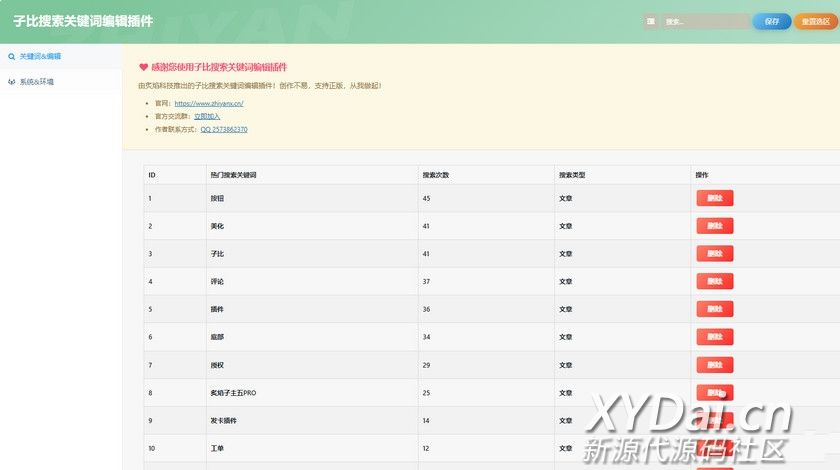
Task: Delete the keyword 底部 in row 6
Action: [x=714, y=337]
